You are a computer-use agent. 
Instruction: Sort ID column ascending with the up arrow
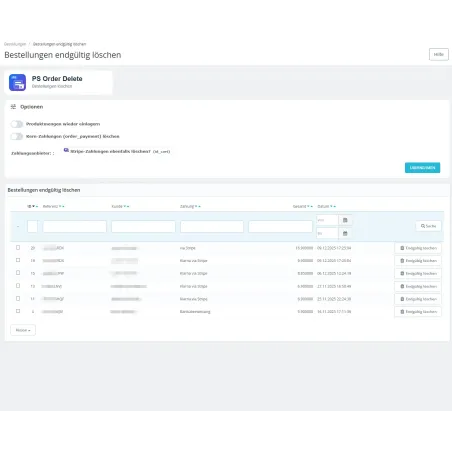[x=37, y=206]
